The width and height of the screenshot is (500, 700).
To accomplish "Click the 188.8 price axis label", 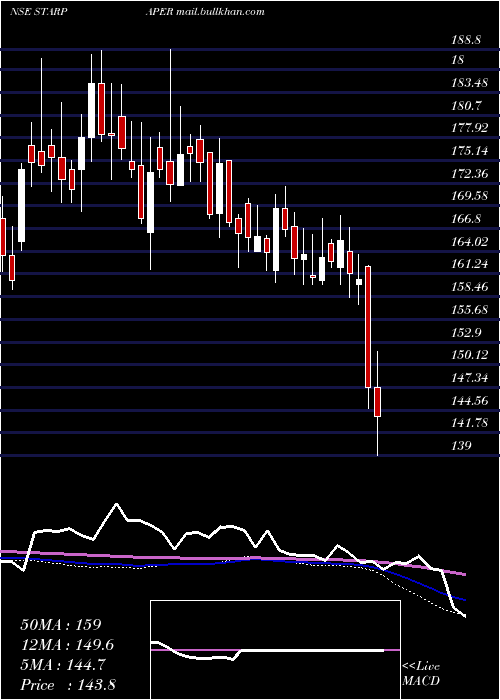I will coord(467,40).
